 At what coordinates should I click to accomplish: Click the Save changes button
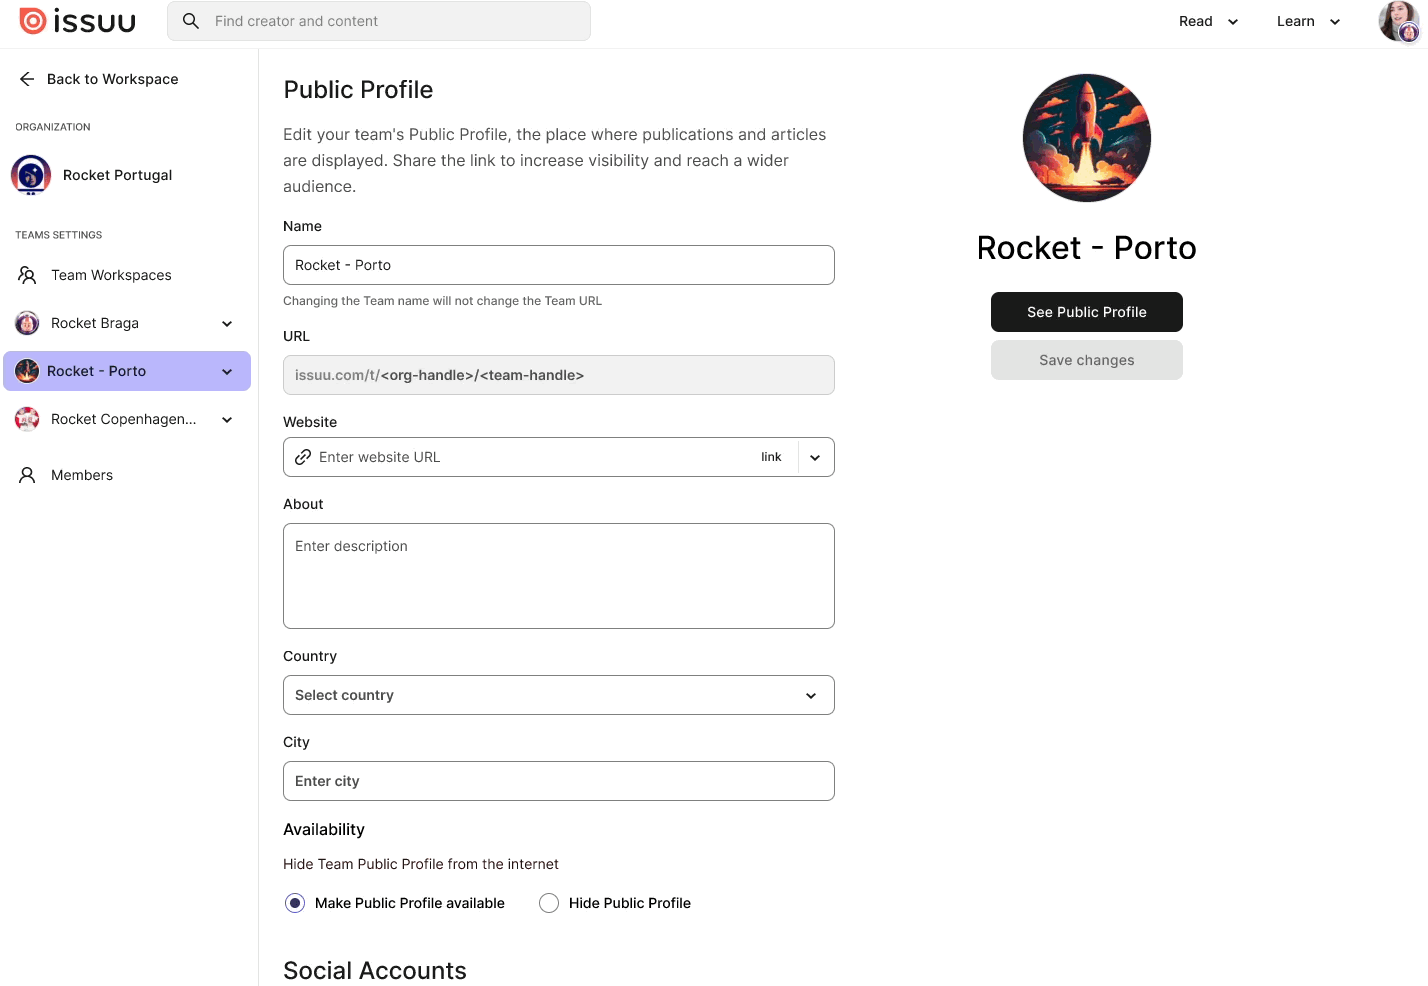(1087, 360)
